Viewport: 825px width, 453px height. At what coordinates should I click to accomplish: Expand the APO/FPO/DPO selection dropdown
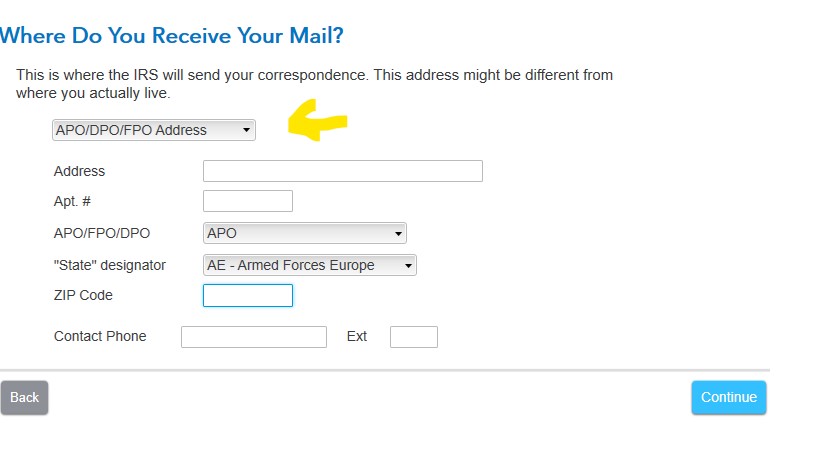pyautogui.click(x=304, y=233)
